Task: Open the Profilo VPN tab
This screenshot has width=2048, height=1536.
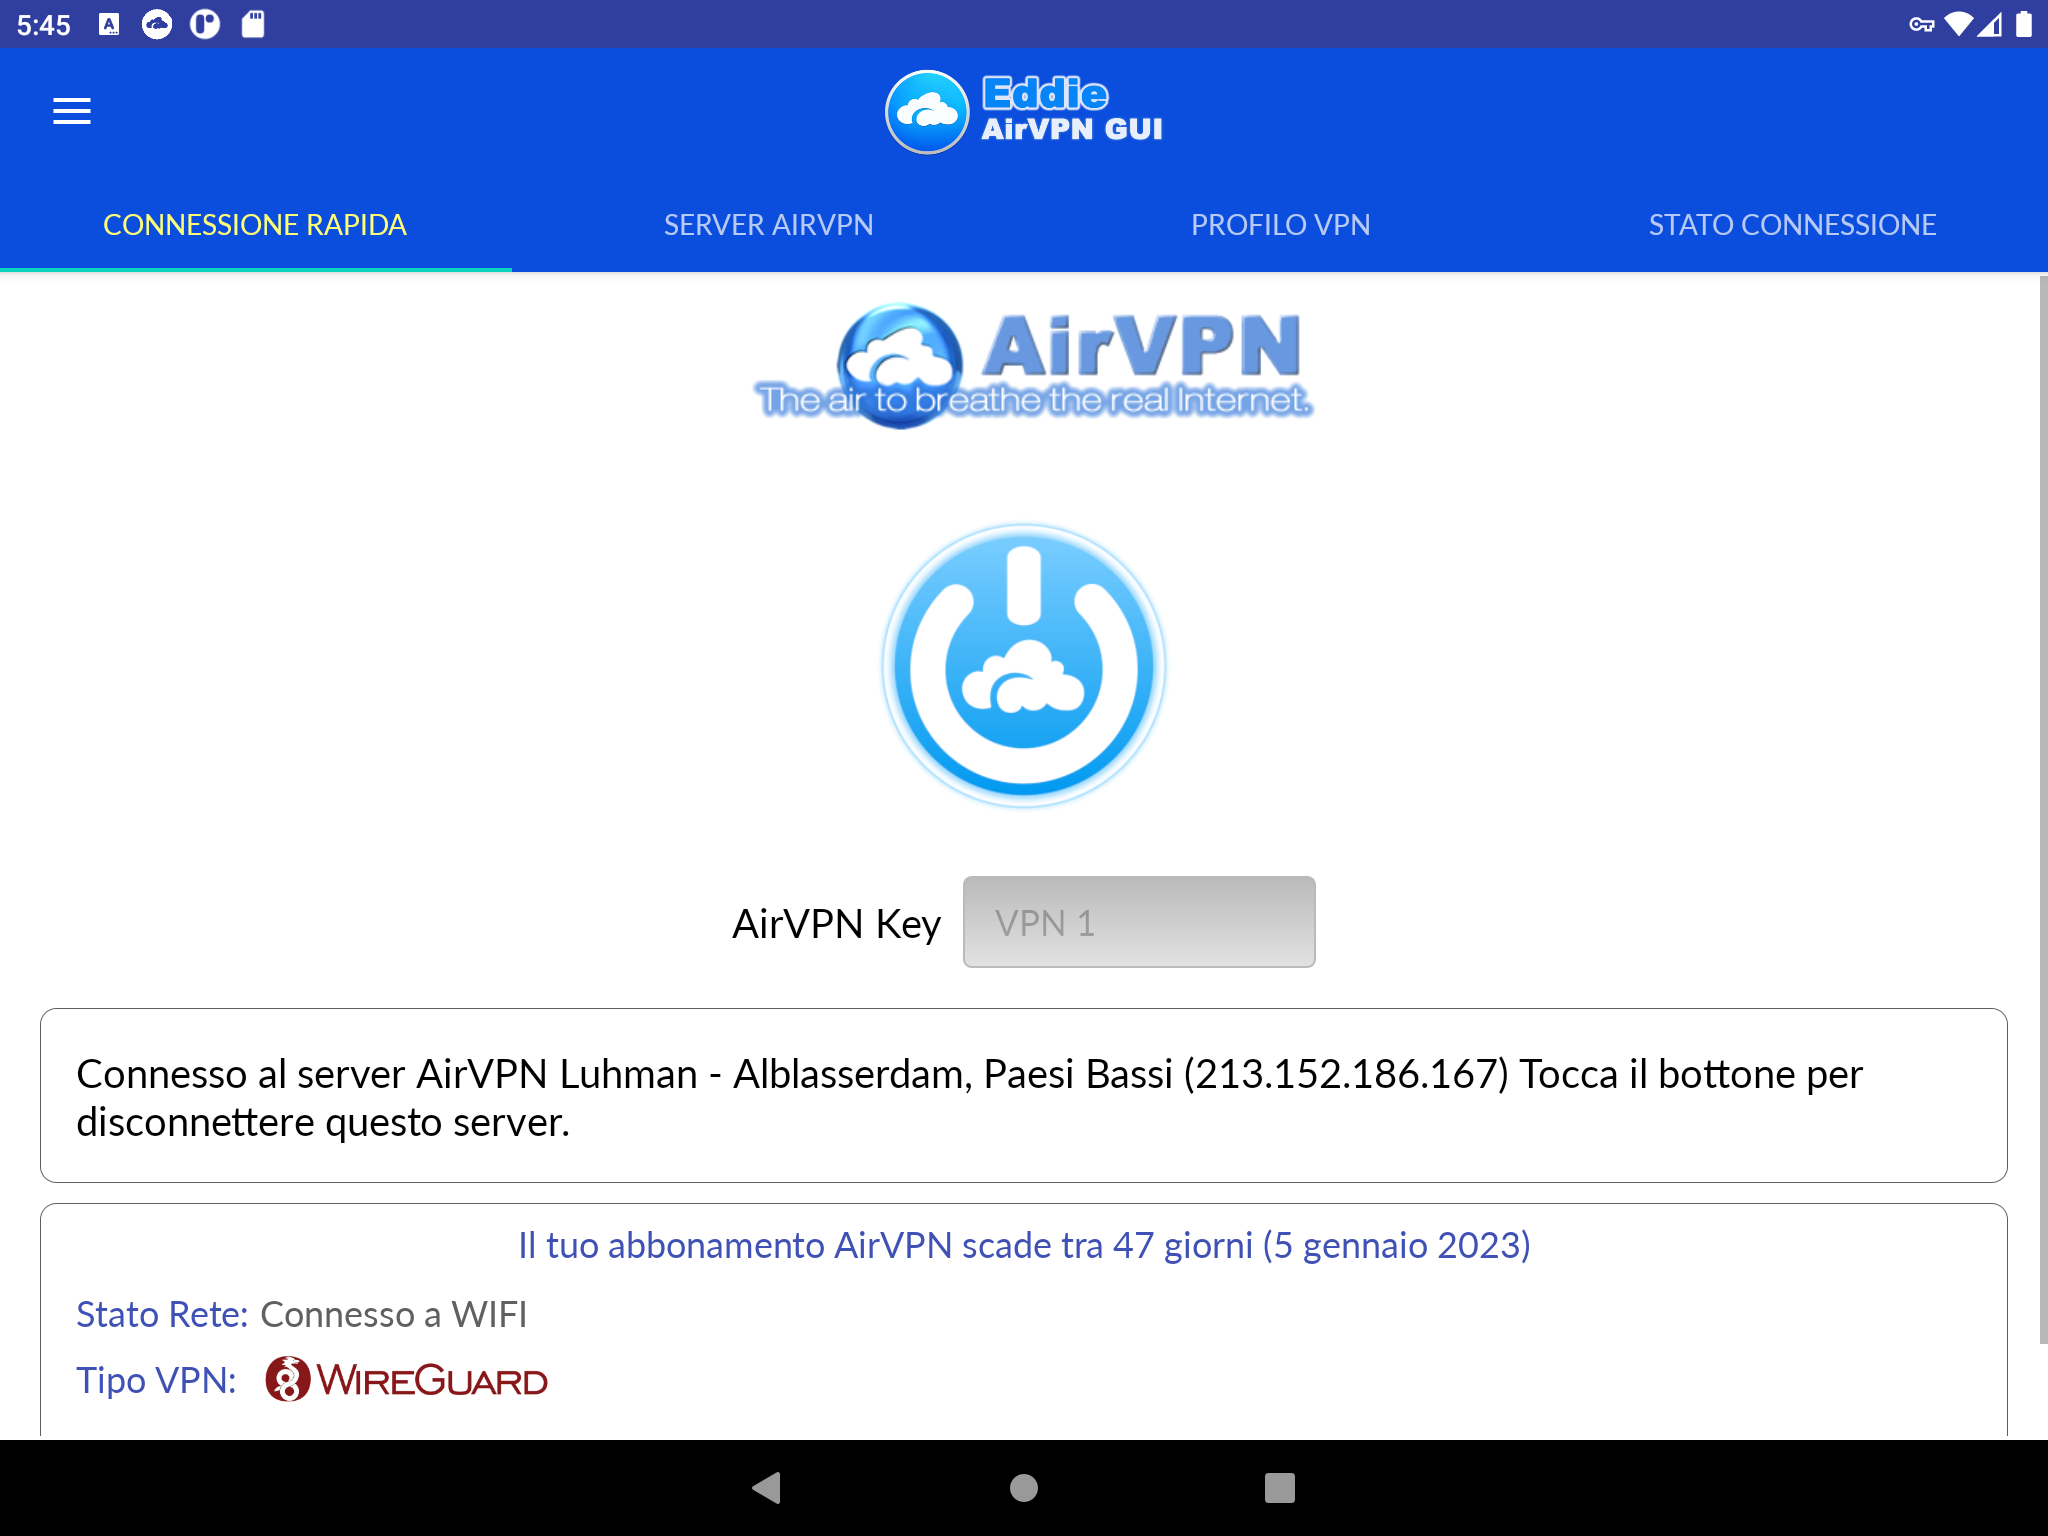Action: (x=1280, y=225)
